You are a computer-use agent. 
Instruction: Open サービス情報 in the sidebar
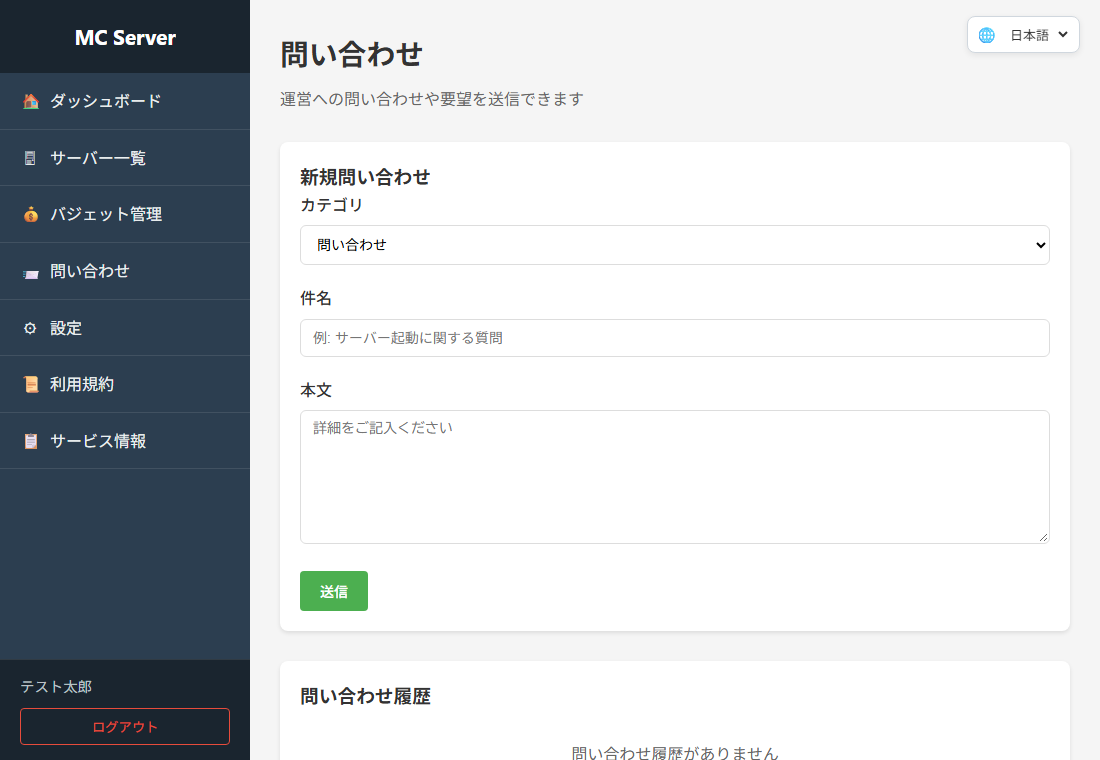coord(125,441)
